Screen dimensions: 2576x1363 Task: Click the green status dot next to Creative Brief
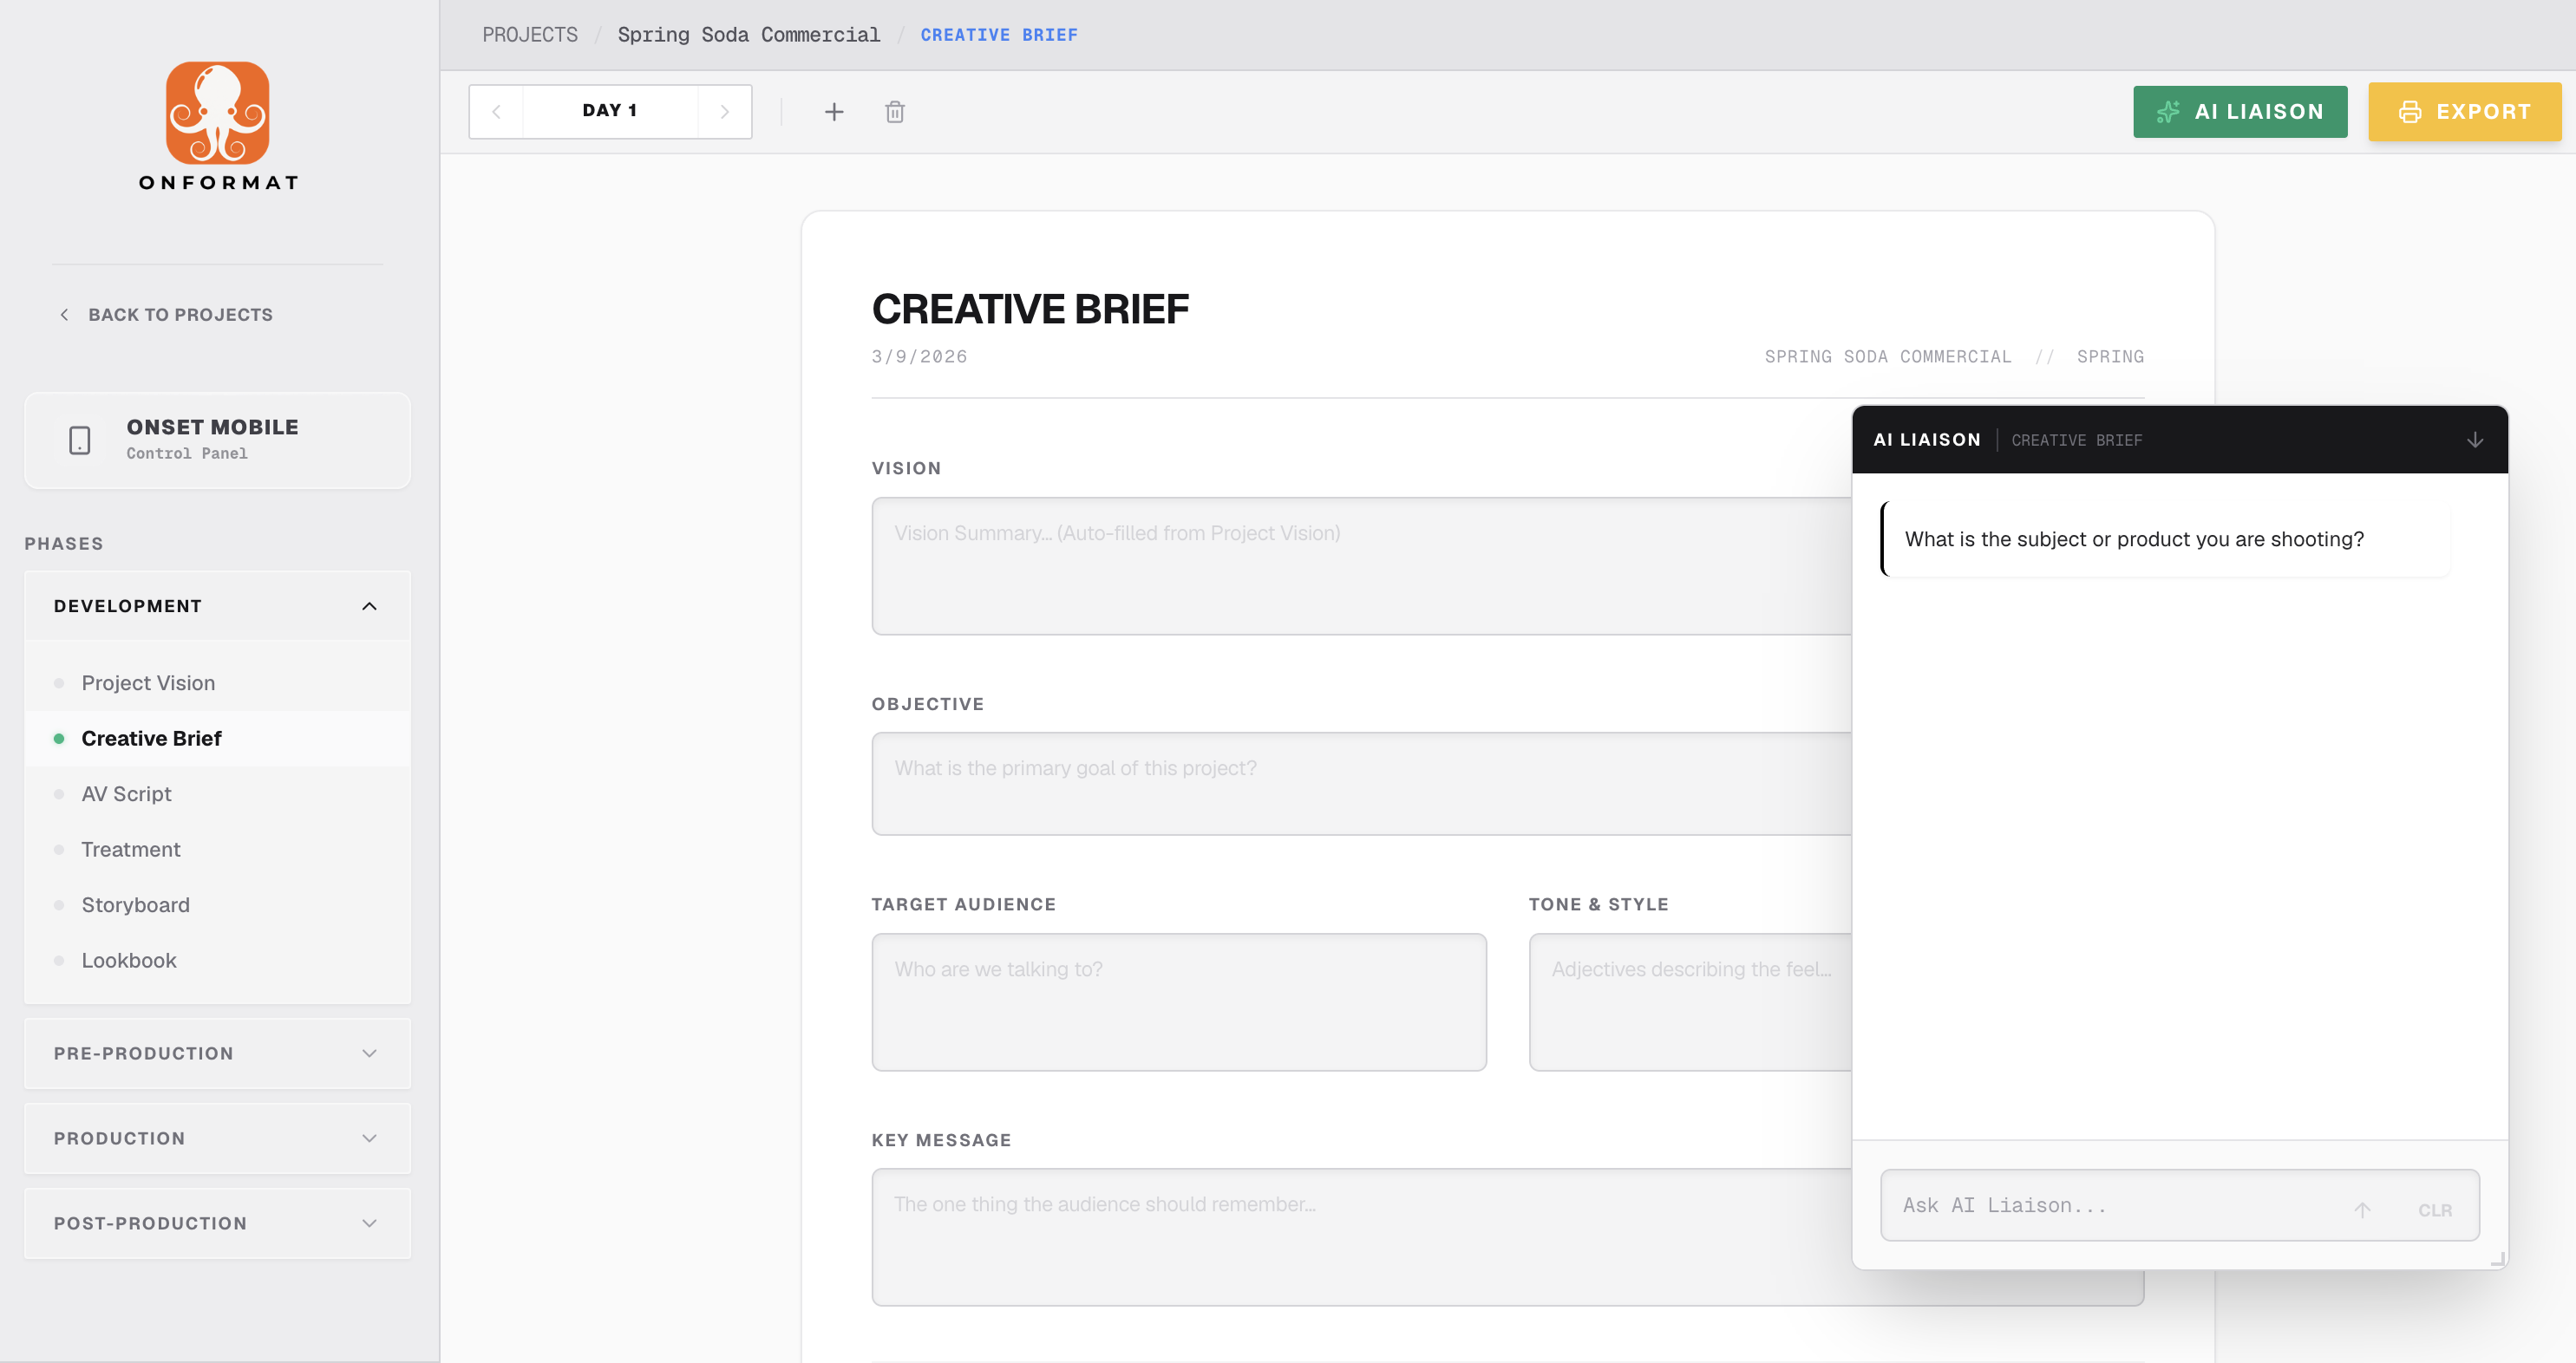(x=61, y=738)
